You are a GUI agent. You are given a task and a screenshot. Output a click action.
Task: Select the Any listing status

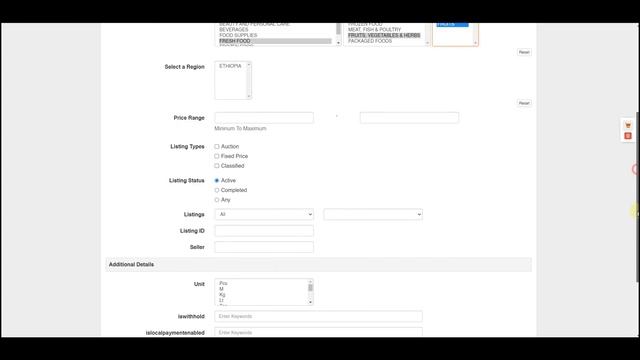point(217,200)
